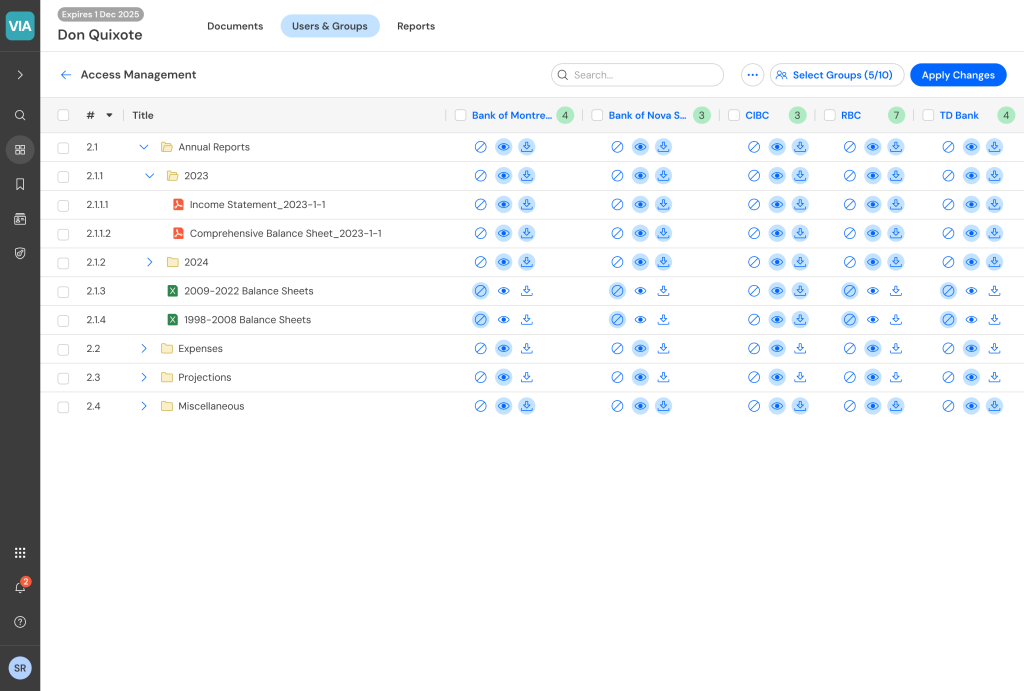Open search from the sidebar magnifier icon
The height and width of the screenshot is (691, 1024).
(x=20, y=116)
